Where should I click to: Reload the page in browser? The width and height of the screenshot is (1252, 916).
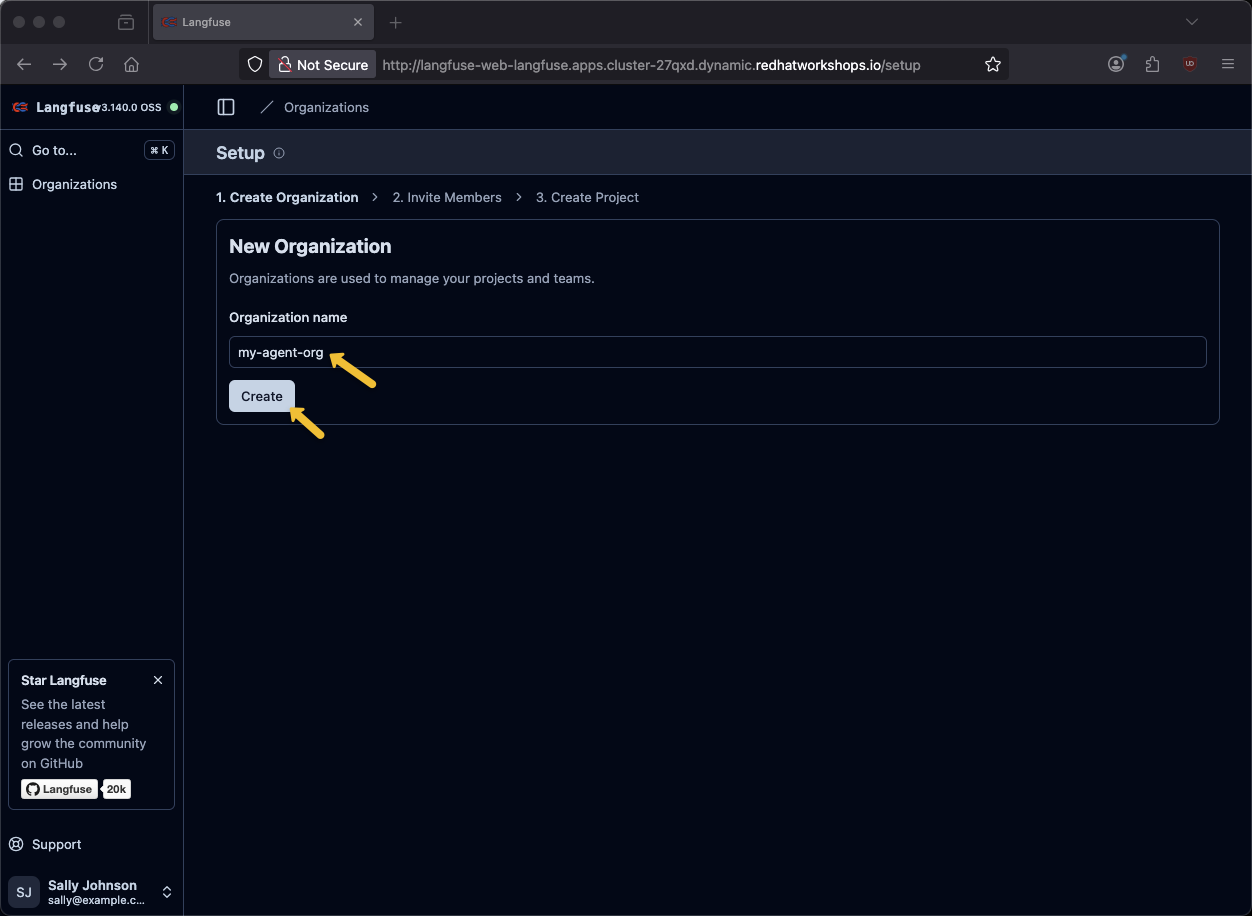click(96, 65)
